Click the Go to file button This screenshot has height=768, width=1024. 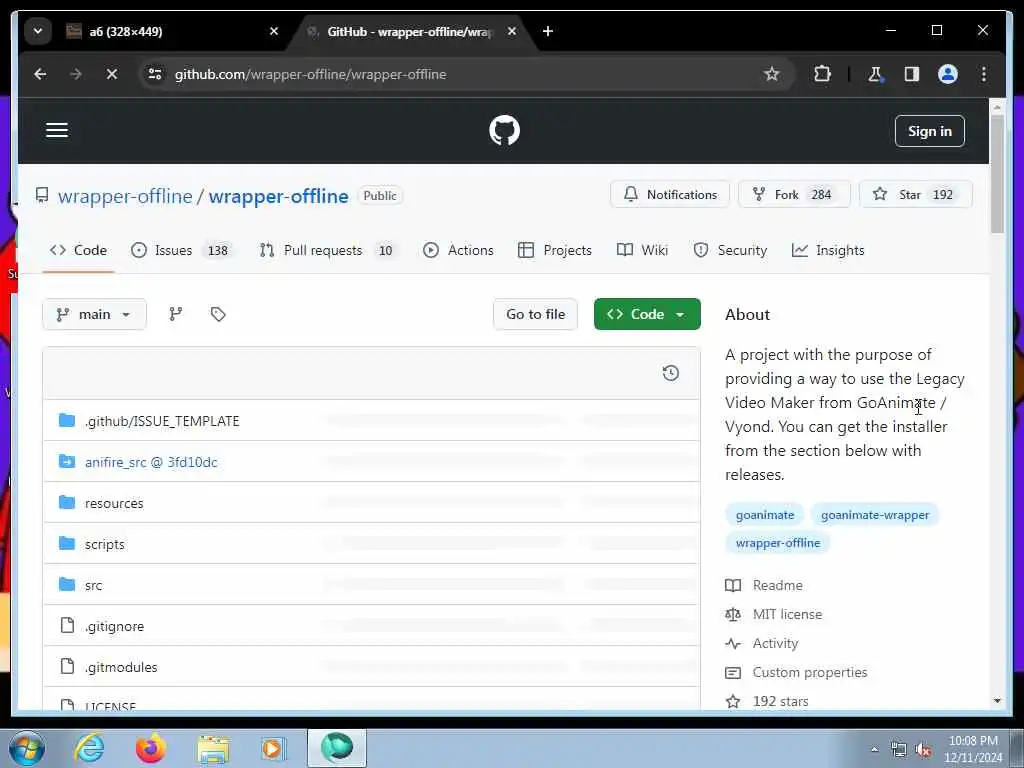point(536,314)
